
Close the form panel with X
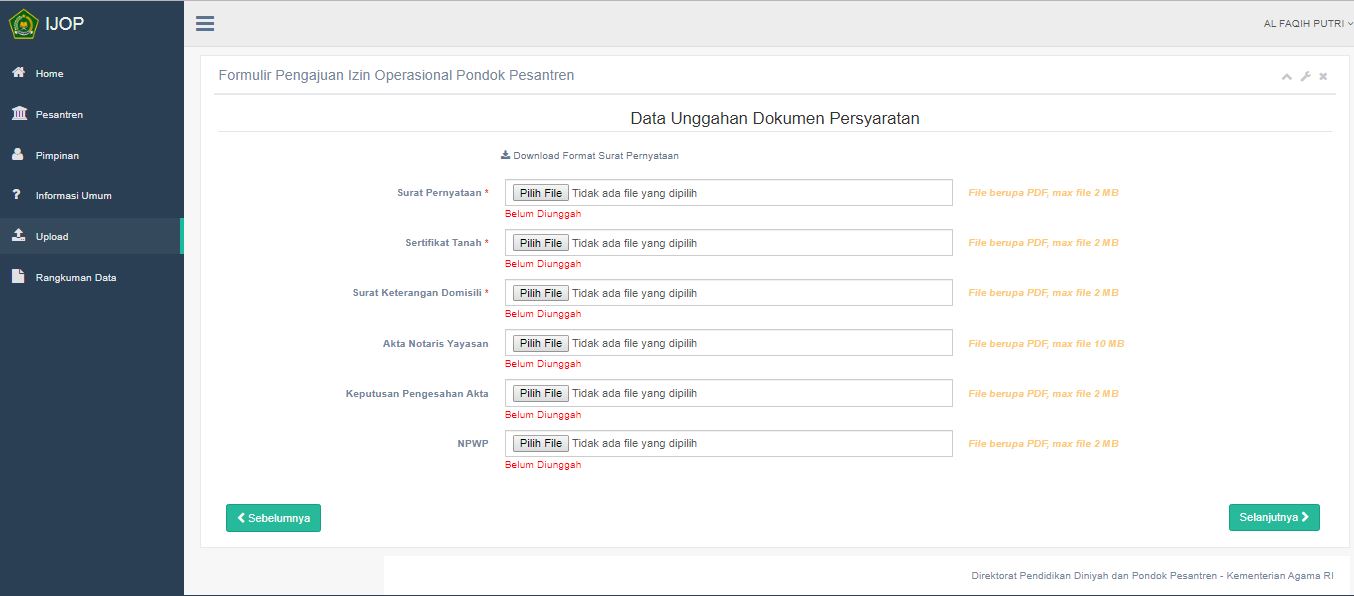coord(1323,77)
